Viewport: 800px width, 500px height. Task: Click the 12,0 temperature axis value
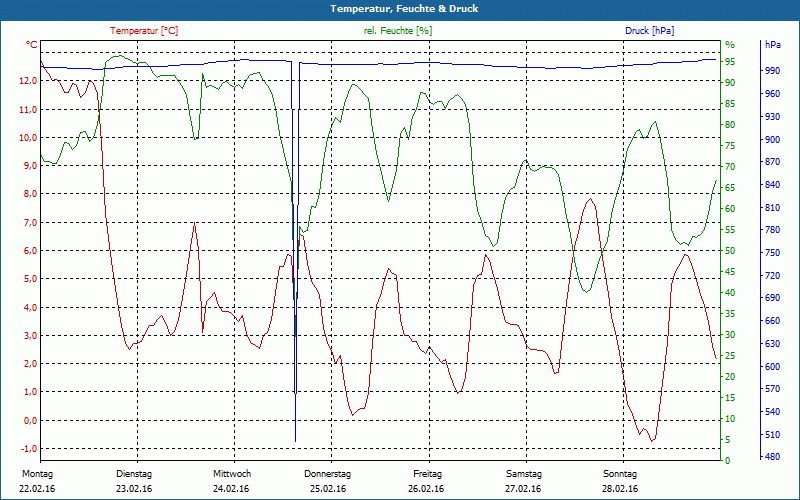pyautogui.click(x=28, y=81)
